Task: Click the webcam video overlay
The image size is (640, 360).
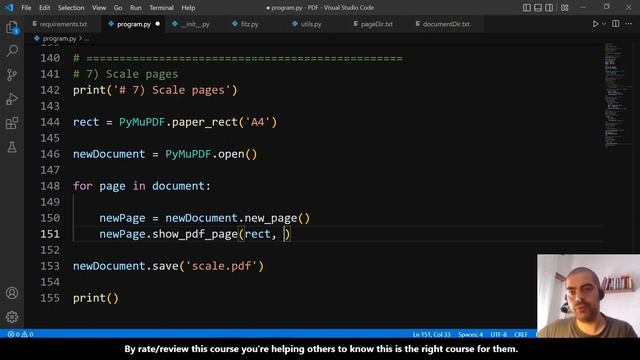Action: (588, 296)
